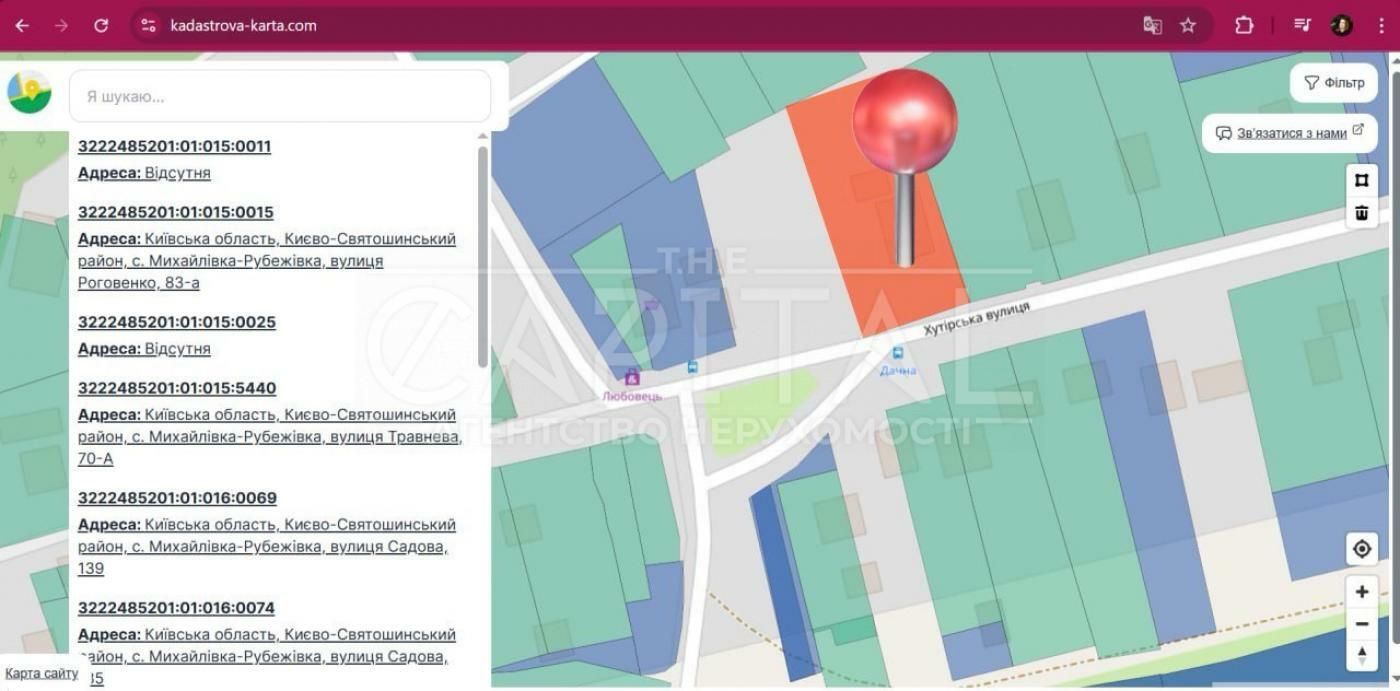Viewport: 1400px width, 691px height.
Task: Open parcel 3222485201:01:015:0015
Action: 175,212
